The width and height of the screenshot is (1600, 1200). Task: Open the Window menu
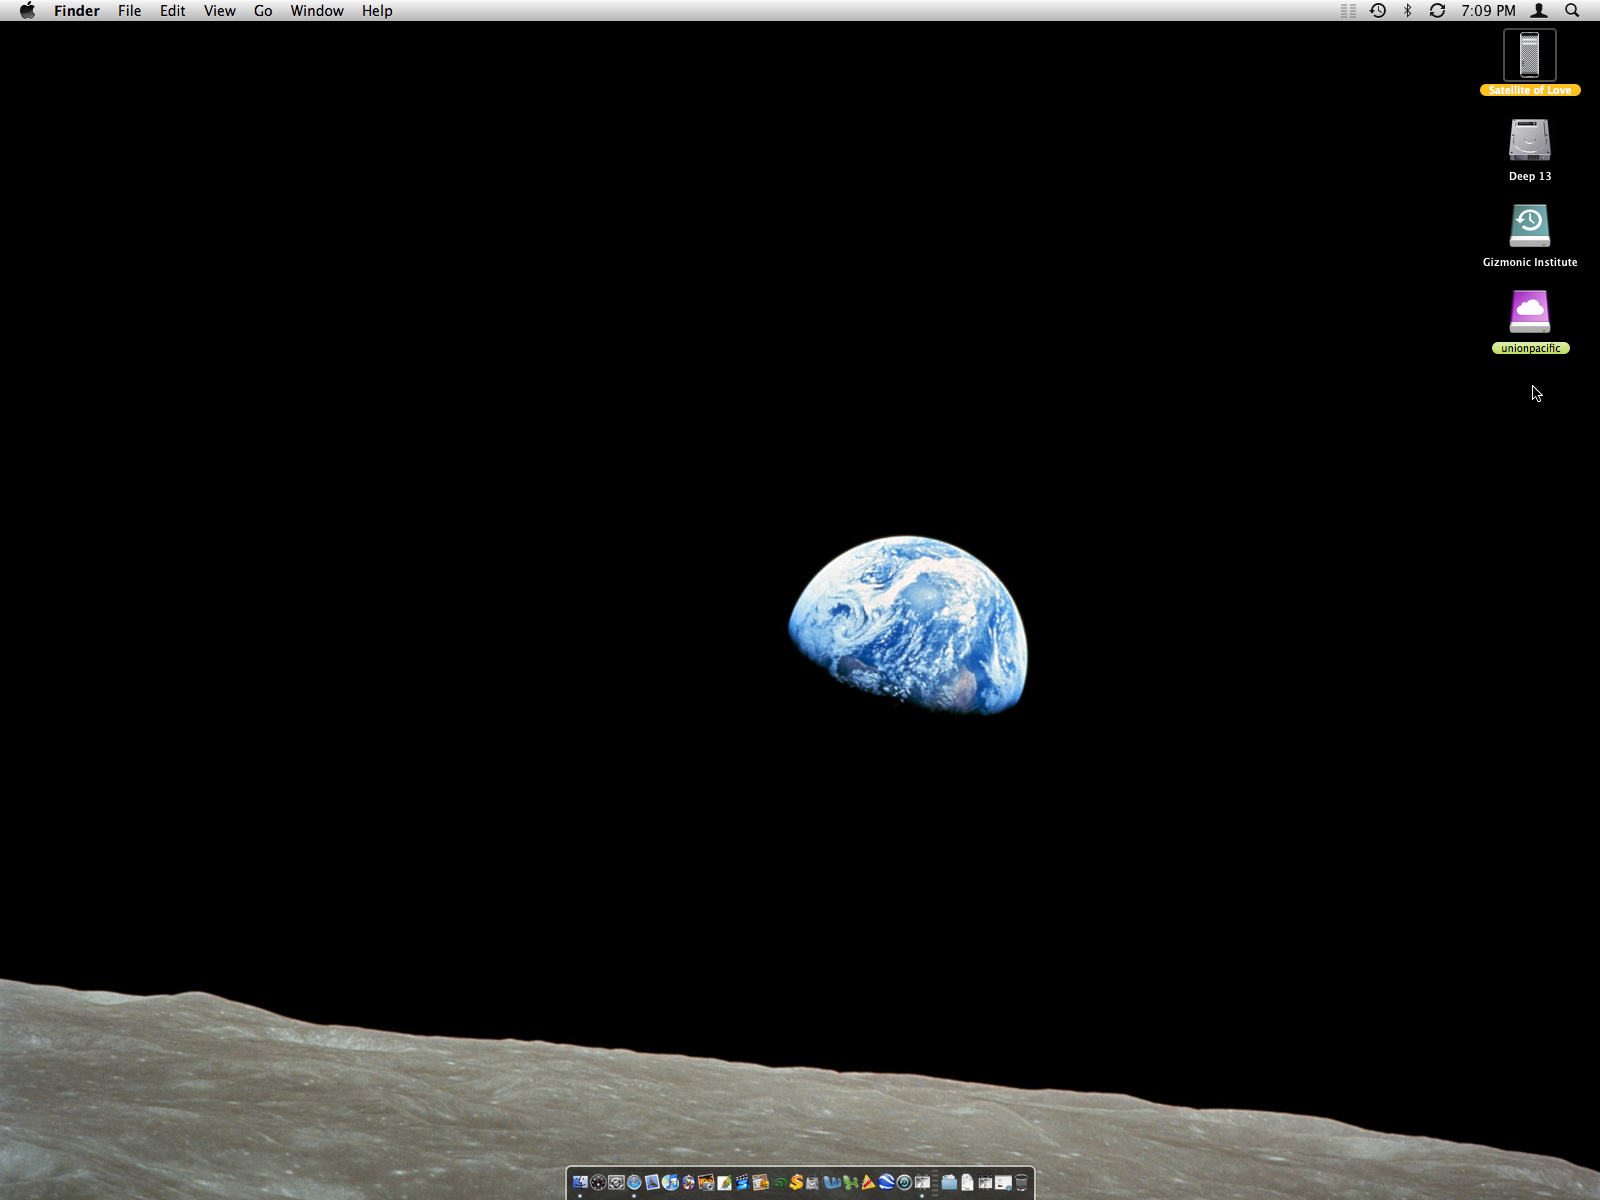click(x=317, y=10)
